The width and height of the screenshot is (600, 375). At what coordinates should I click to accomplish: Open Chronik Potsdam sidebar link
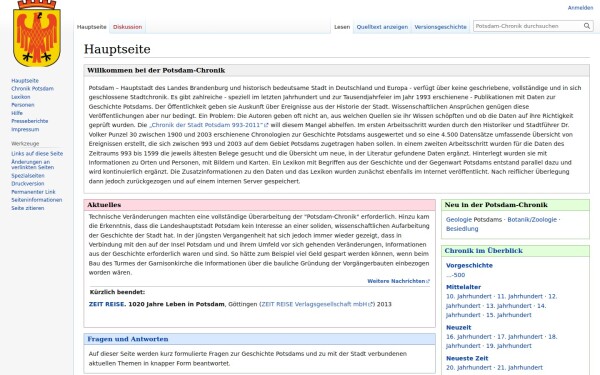tap(33, 89)
